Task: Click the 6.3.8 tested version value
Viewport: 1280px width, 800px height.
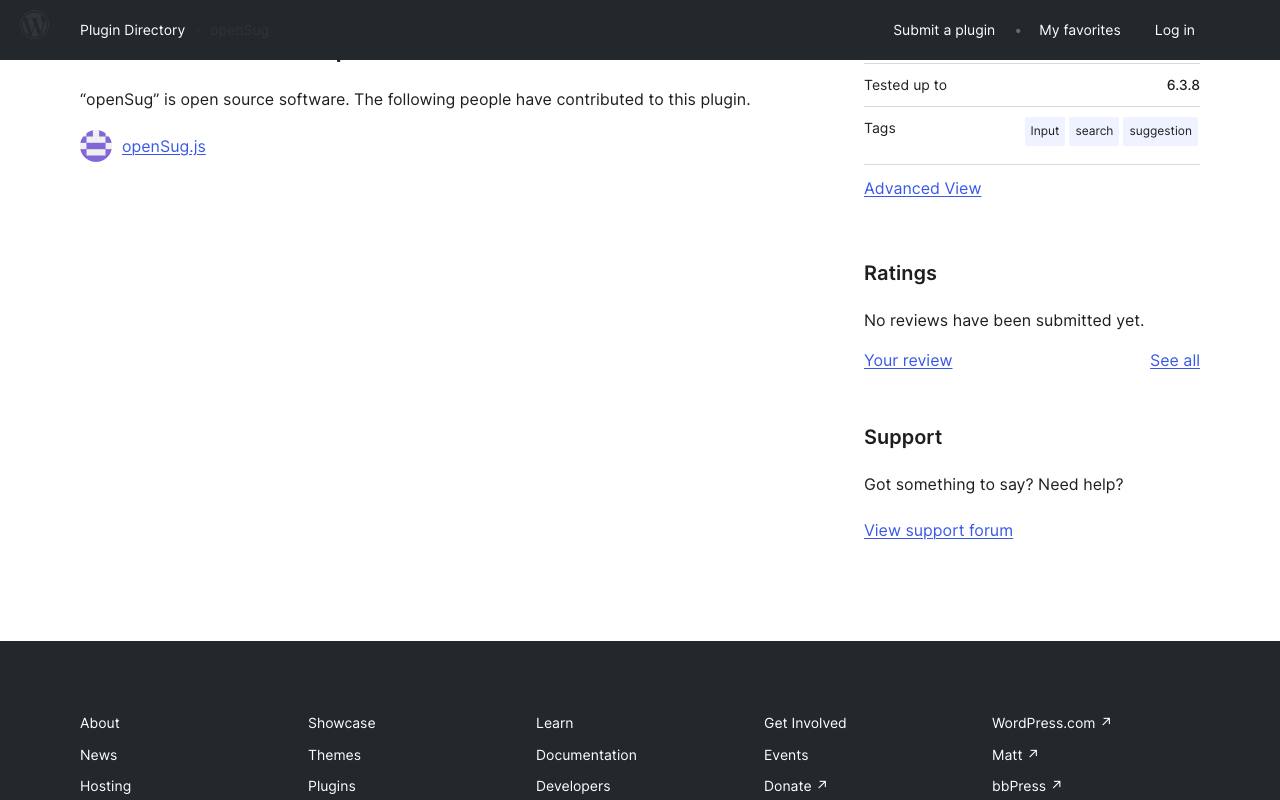Action: (x=1183, y=85)
